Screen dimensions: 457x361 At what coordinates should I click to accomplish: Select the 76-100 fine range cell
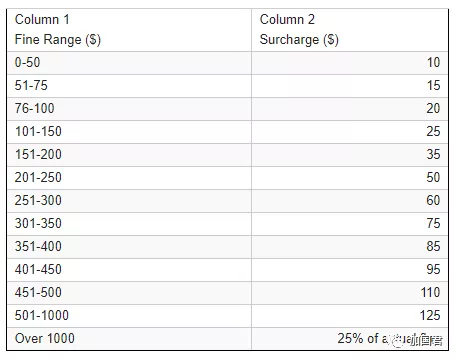tap(129, 109)
